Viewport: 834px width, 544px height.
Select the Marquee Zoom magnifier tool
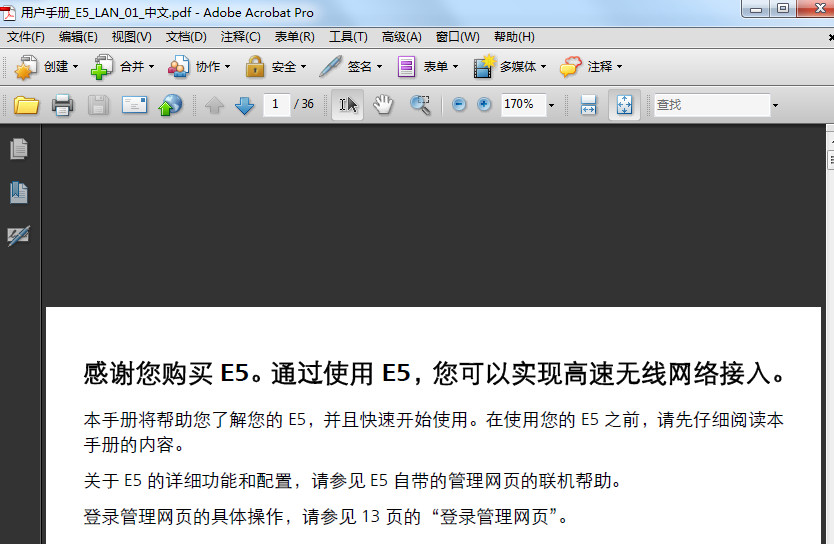pos(420,105)
